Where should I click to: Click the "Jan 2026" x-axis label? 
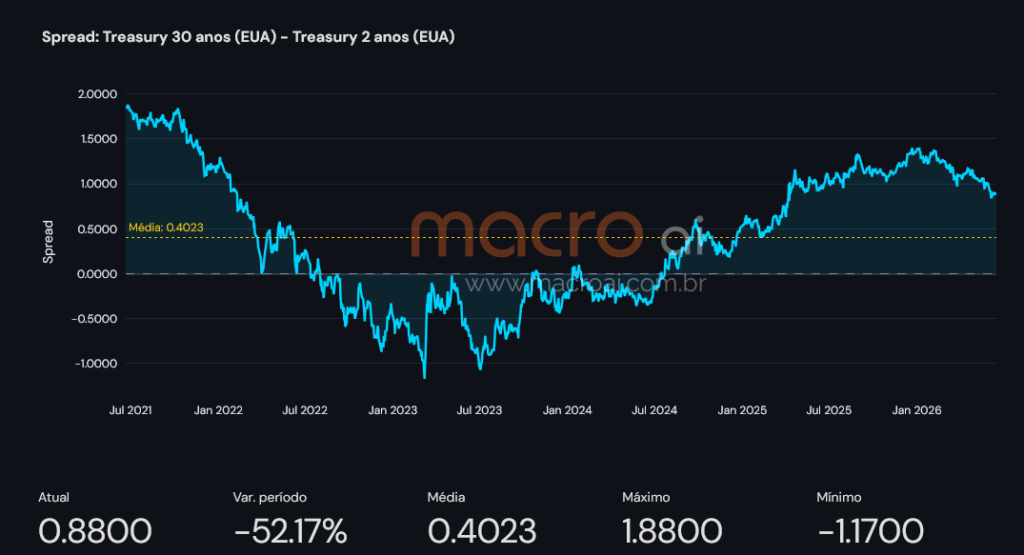pos(917,410)
